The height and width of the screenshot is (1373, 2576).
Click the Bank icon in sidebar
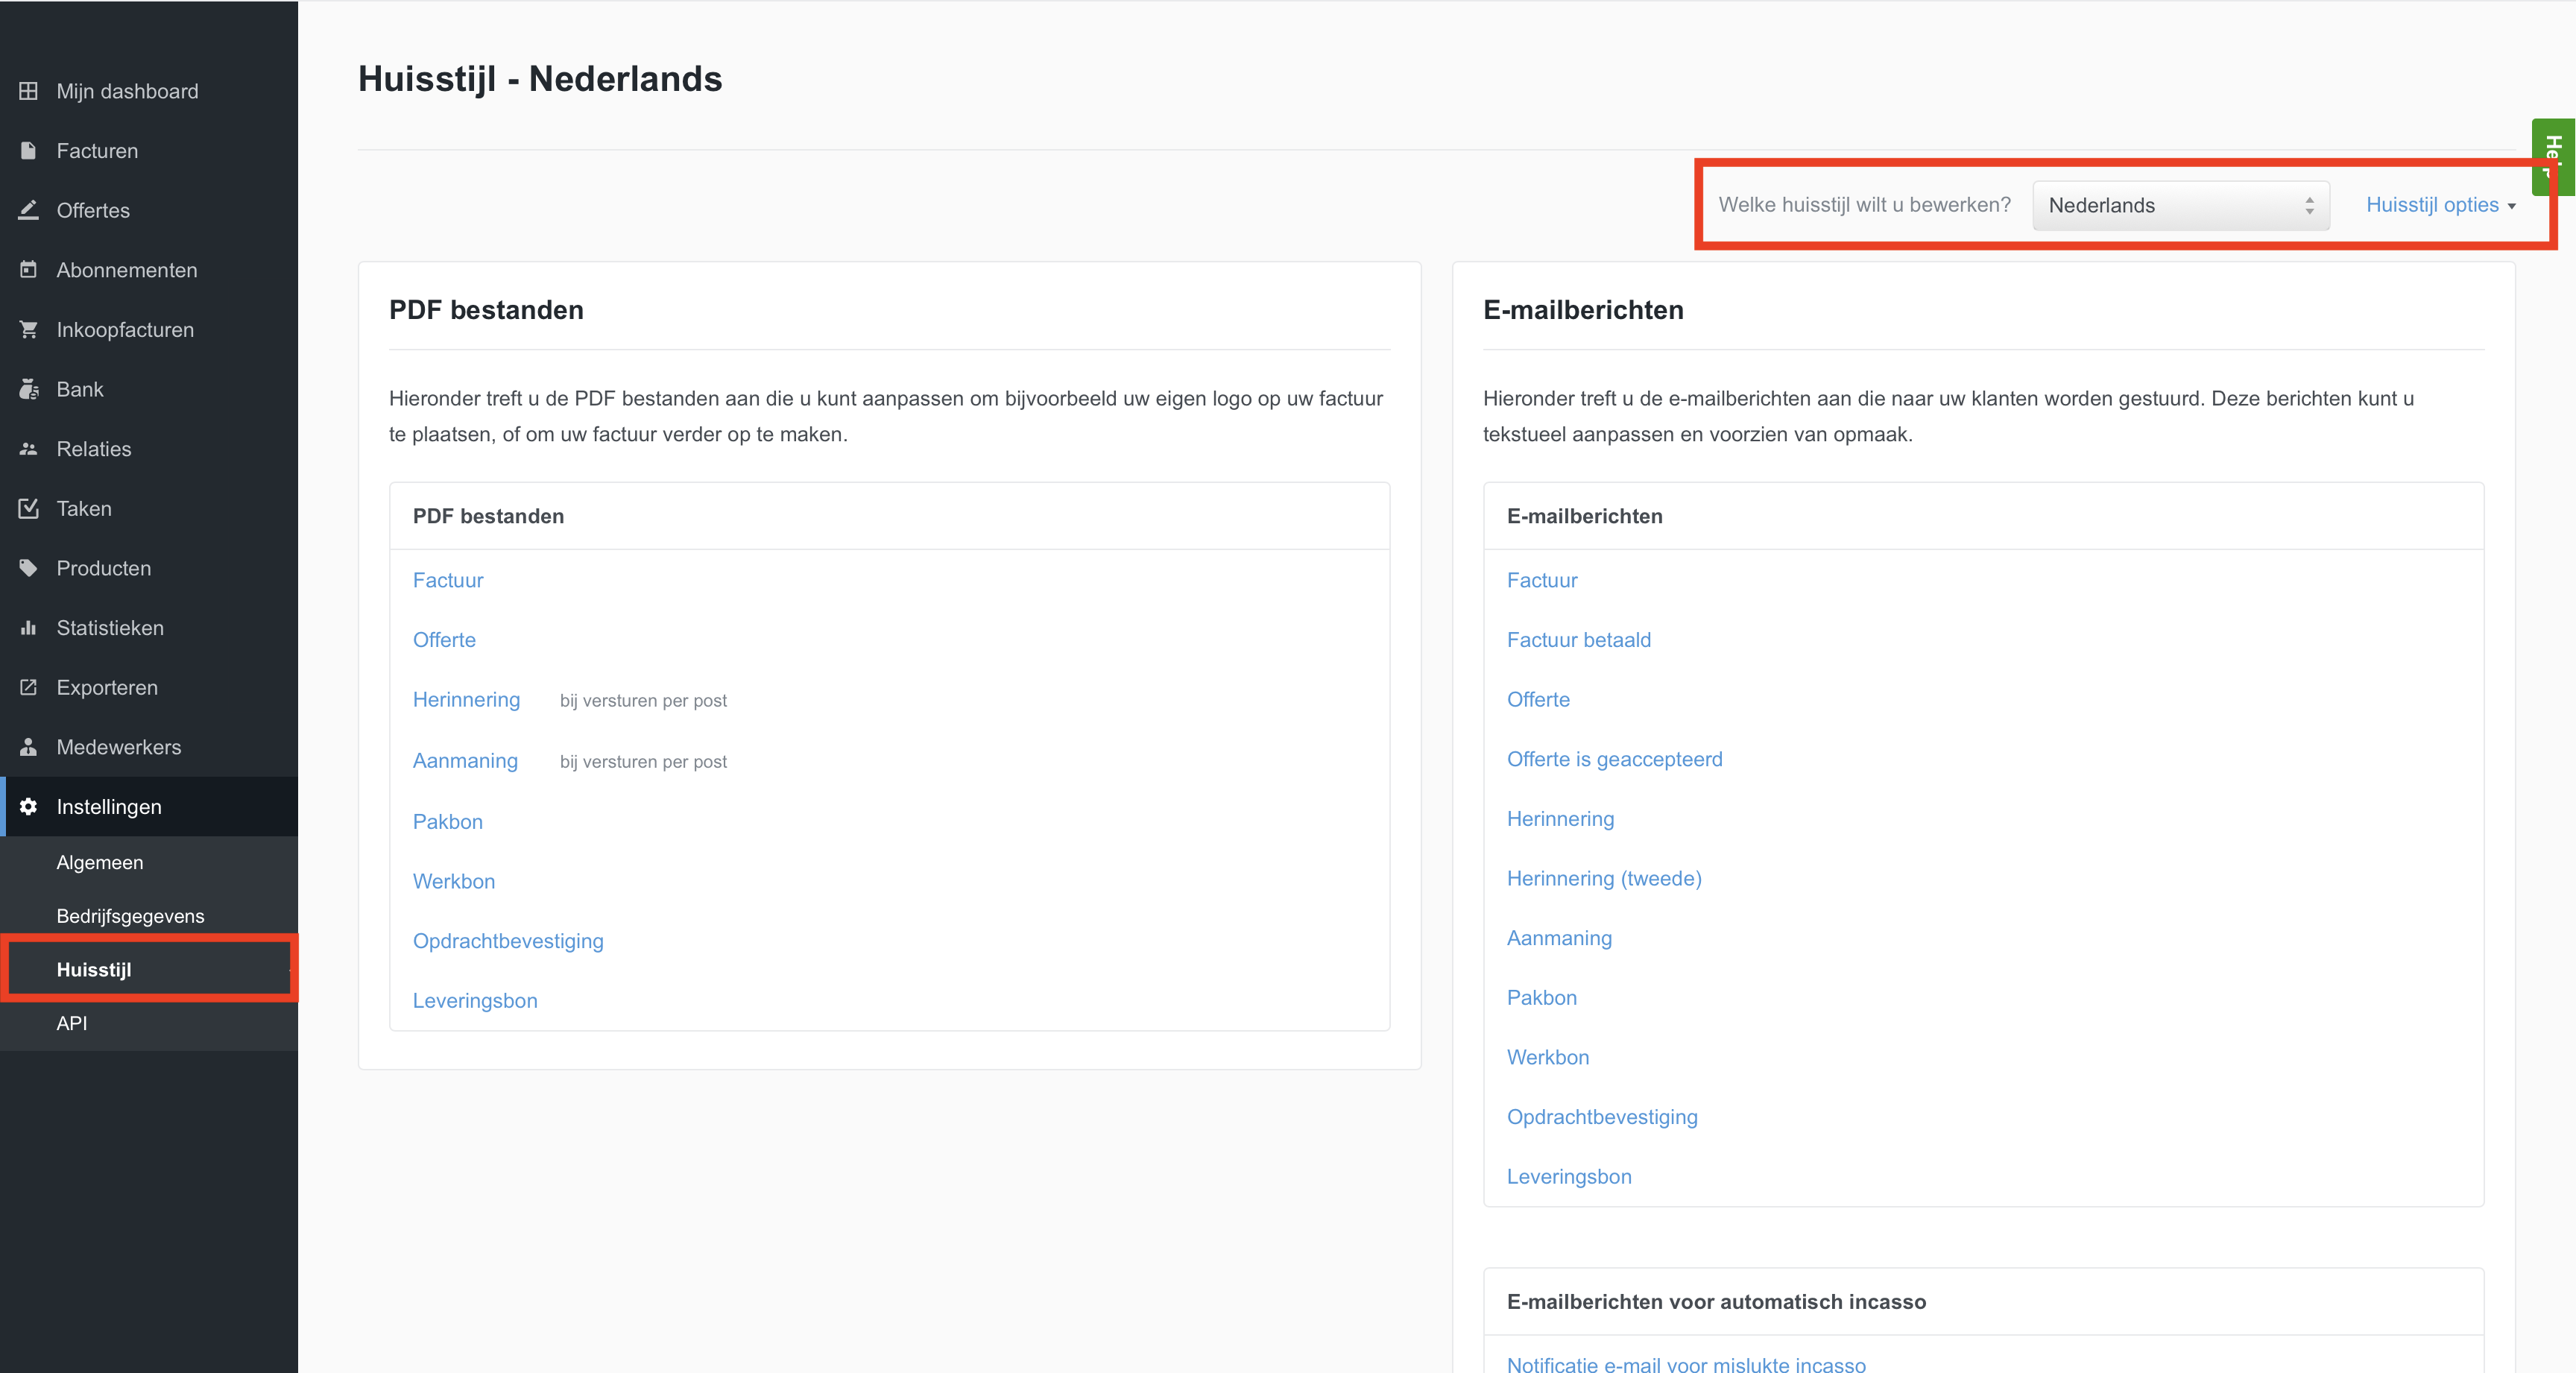point(28,389)
